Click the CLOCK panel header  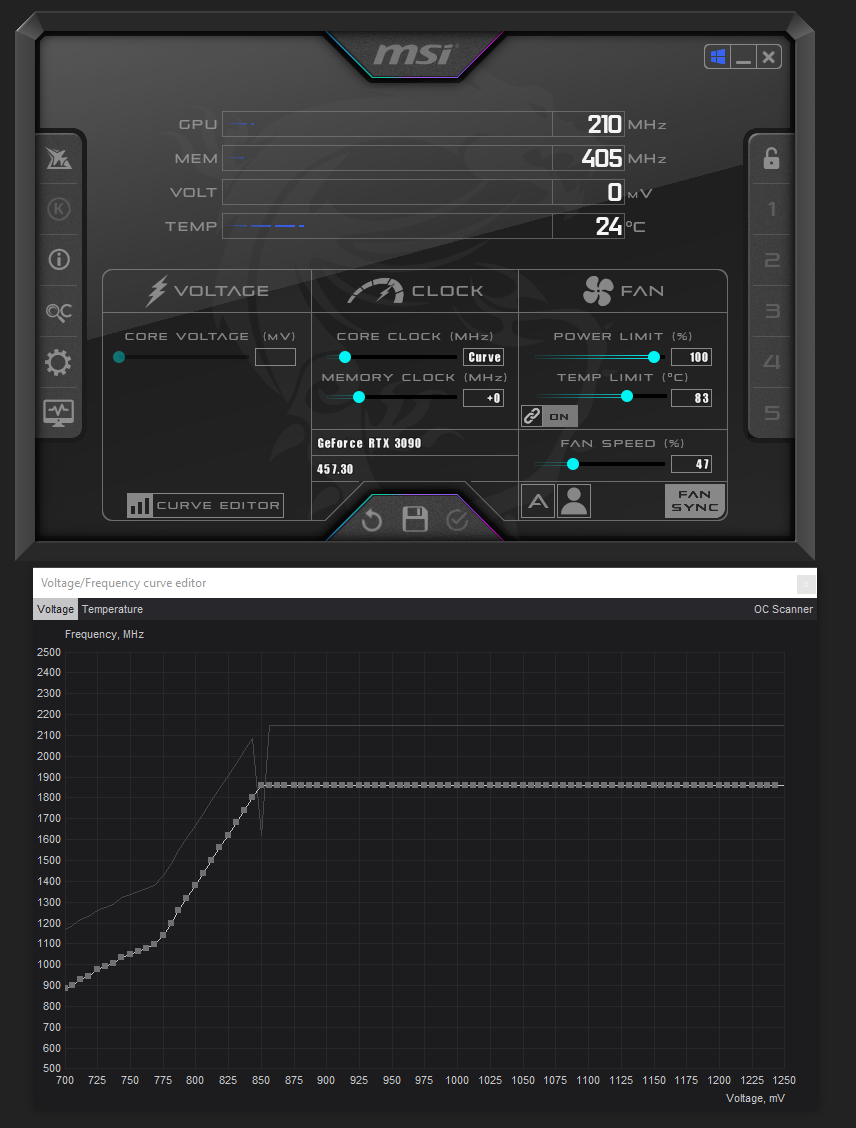click(415, 291)
